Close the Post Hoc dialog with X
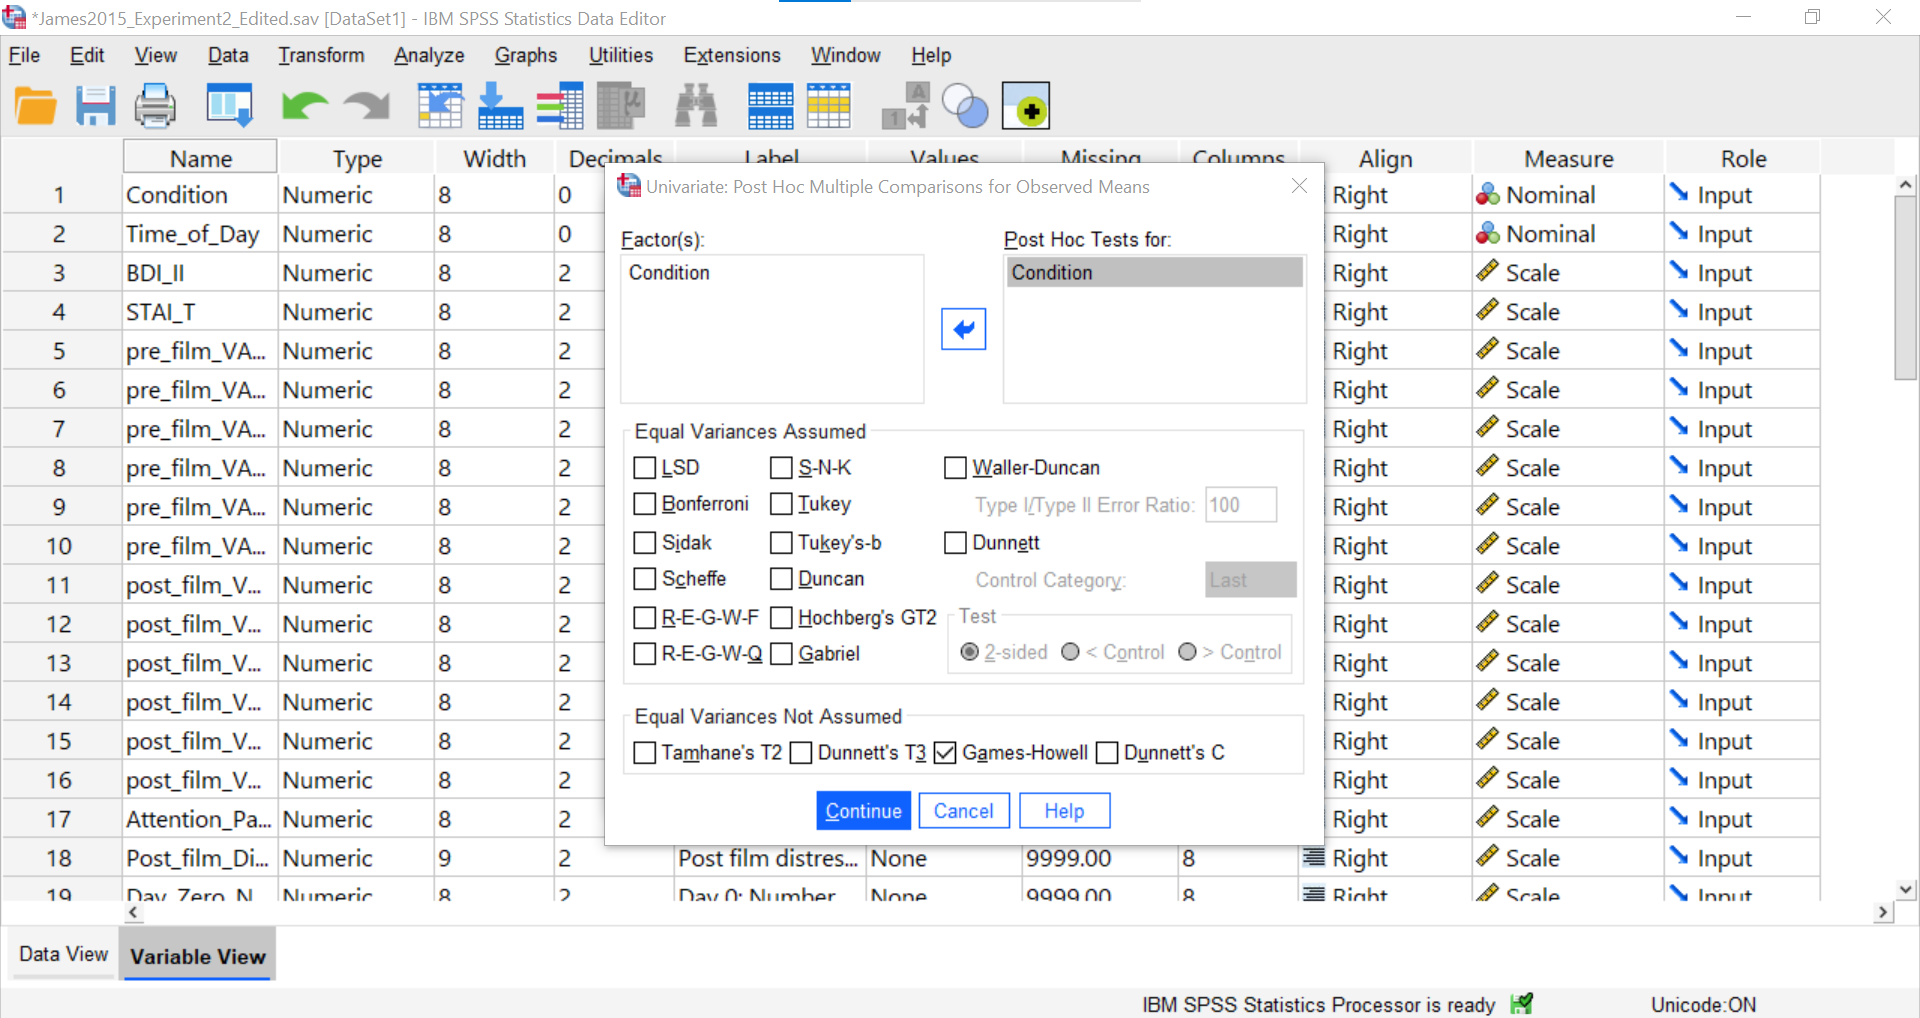This screenshot has height=1018, width=1920. pos(1299,186)
